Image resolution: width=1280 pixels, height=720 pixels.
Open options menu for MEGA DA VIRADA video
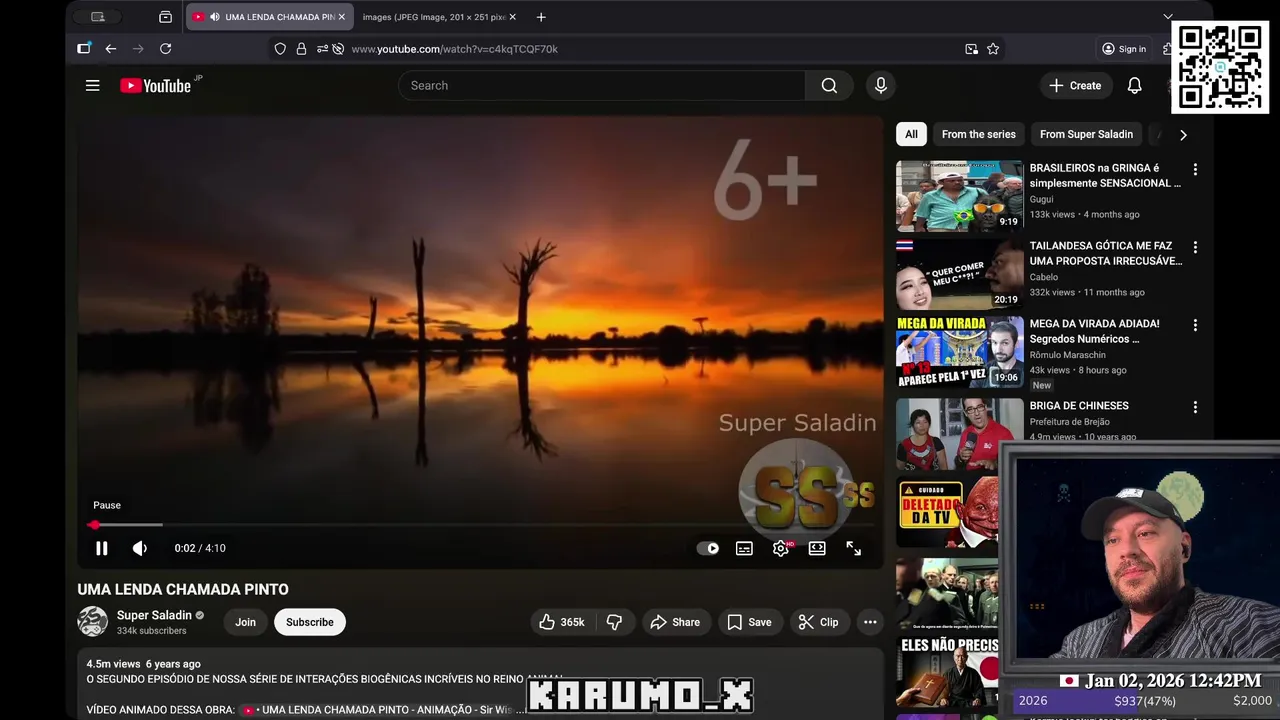(1195, 325)
